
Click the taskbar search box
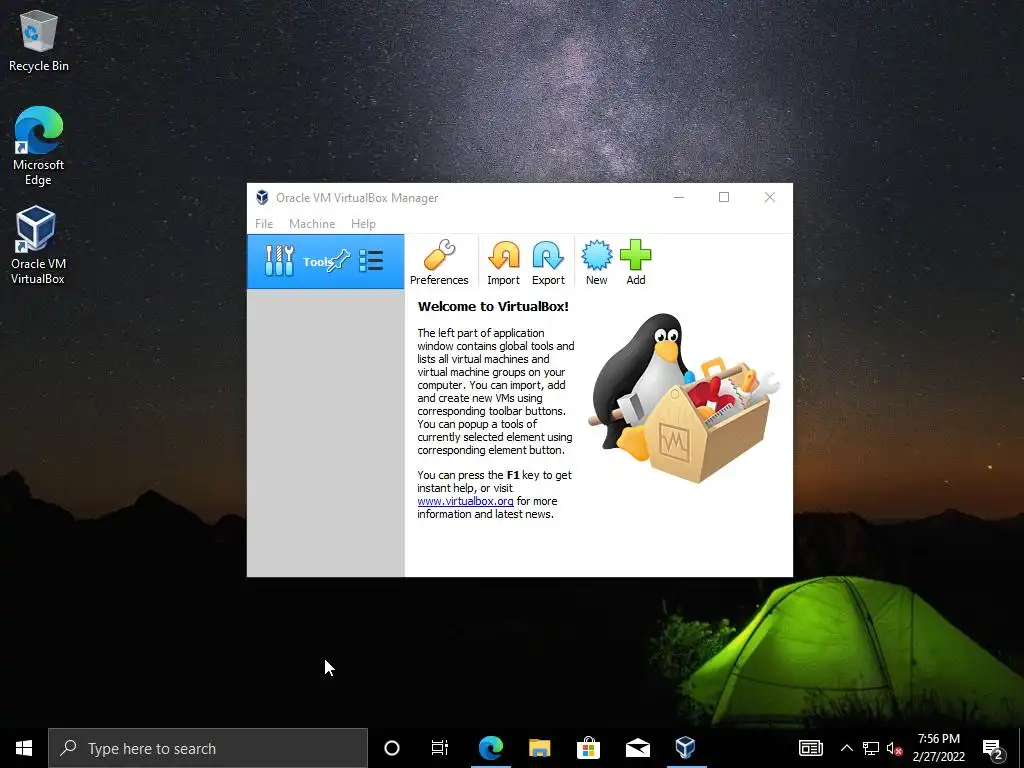[208, 748]
